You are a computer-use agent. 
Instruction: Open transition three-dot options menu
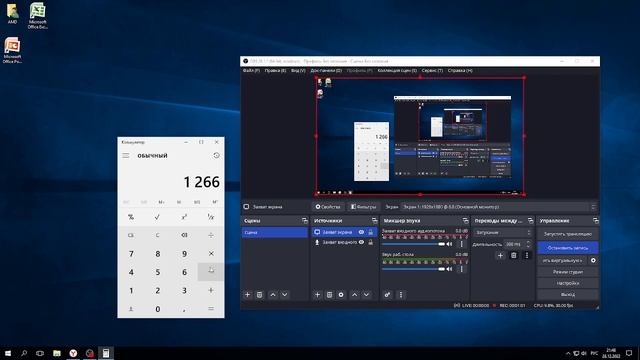(527, 256)
